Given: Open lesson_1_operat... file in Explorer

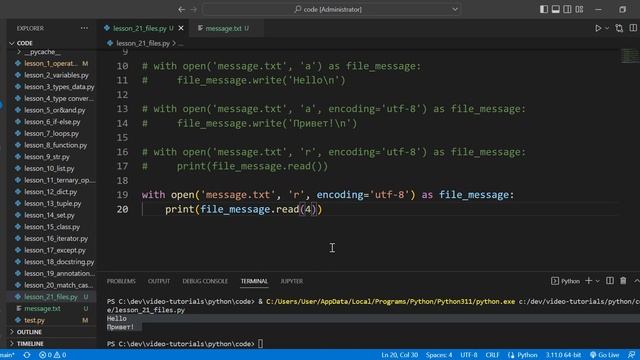Looking at the screenshot, I should (51, 63).
